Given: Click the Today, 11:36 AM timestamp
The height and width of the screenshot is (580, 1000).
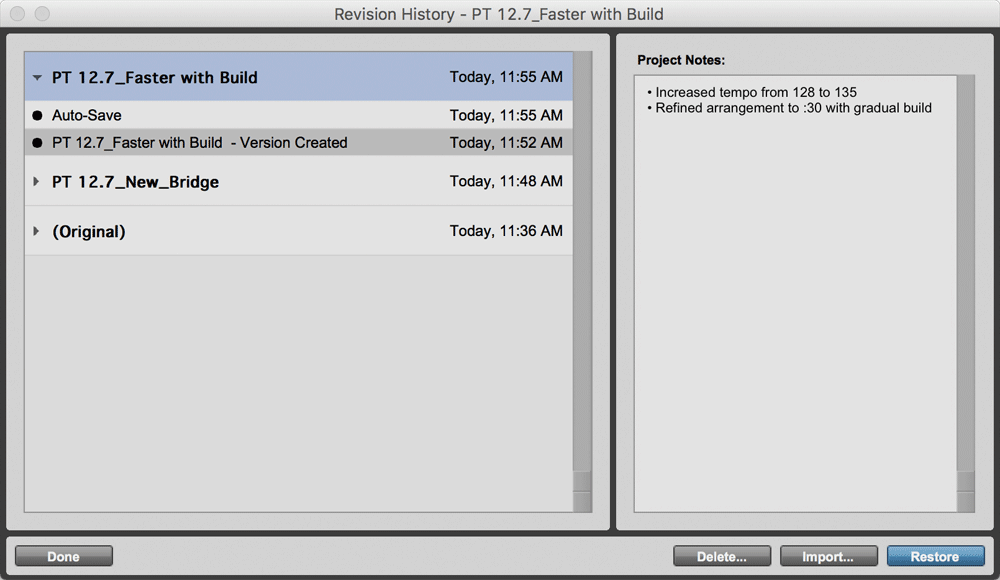Looking at the screenshot, I should click(506, 231).
